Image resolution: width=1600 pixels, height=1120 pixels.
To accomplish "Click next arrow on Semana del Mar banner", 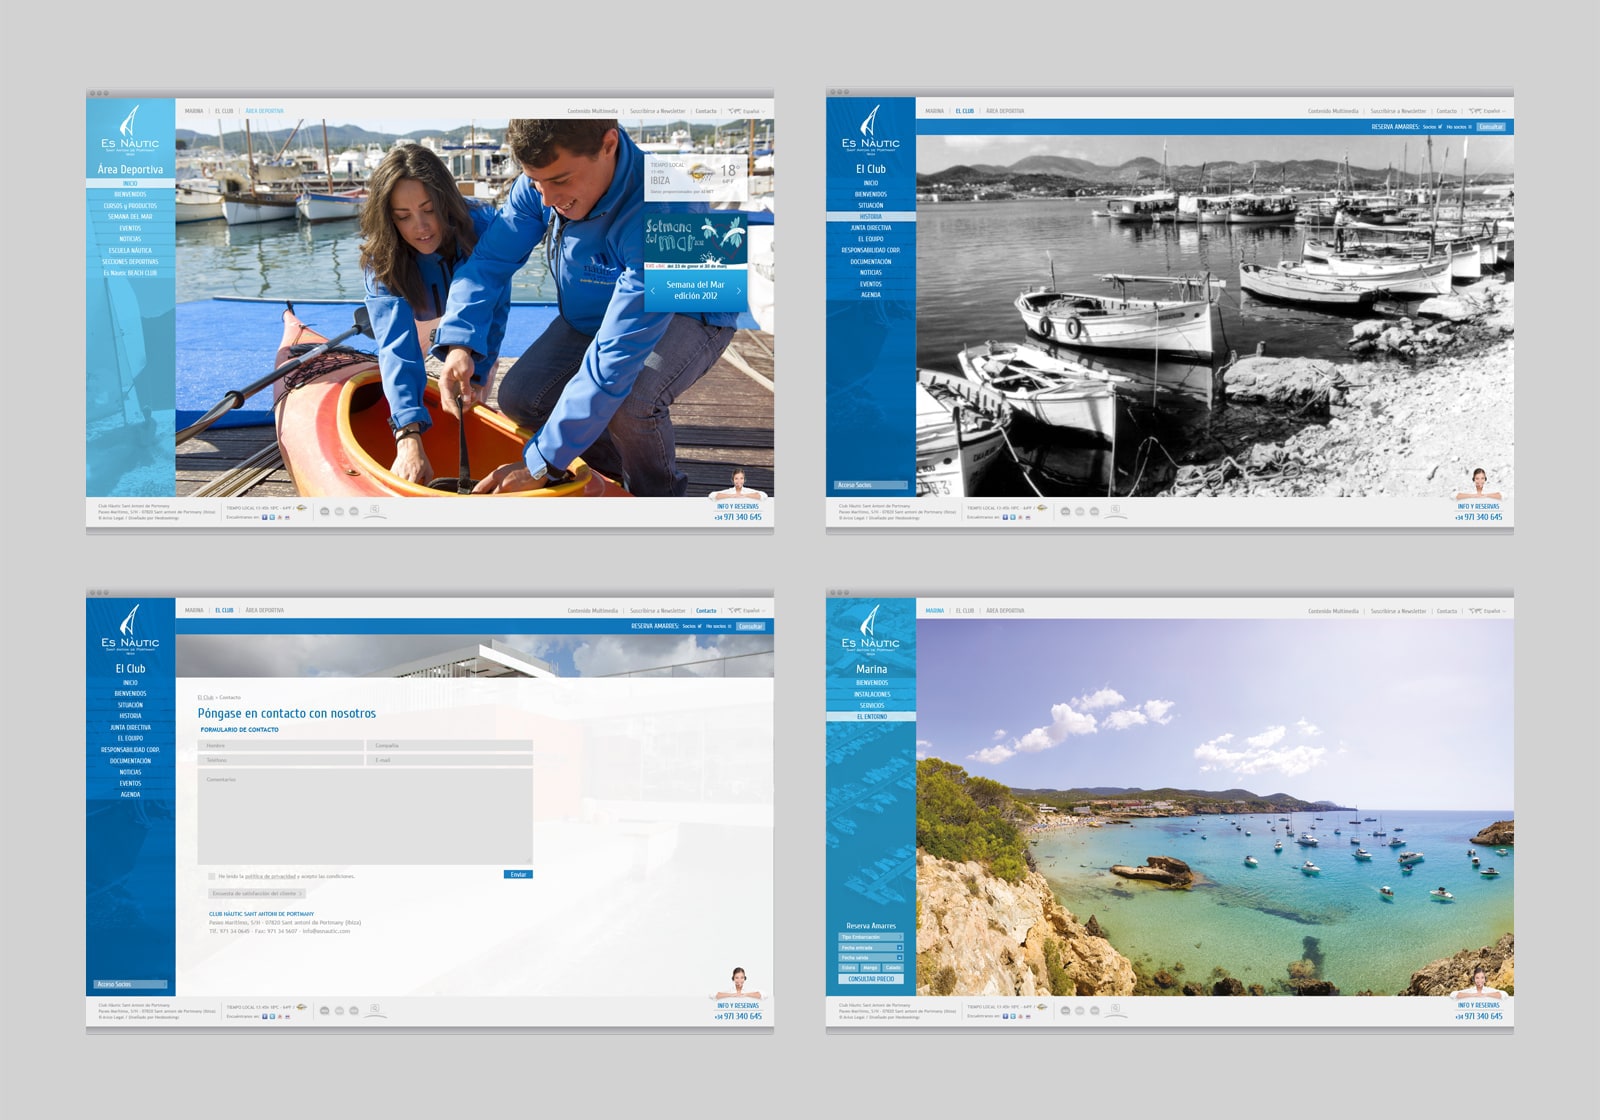I will [x=739, y=291].
